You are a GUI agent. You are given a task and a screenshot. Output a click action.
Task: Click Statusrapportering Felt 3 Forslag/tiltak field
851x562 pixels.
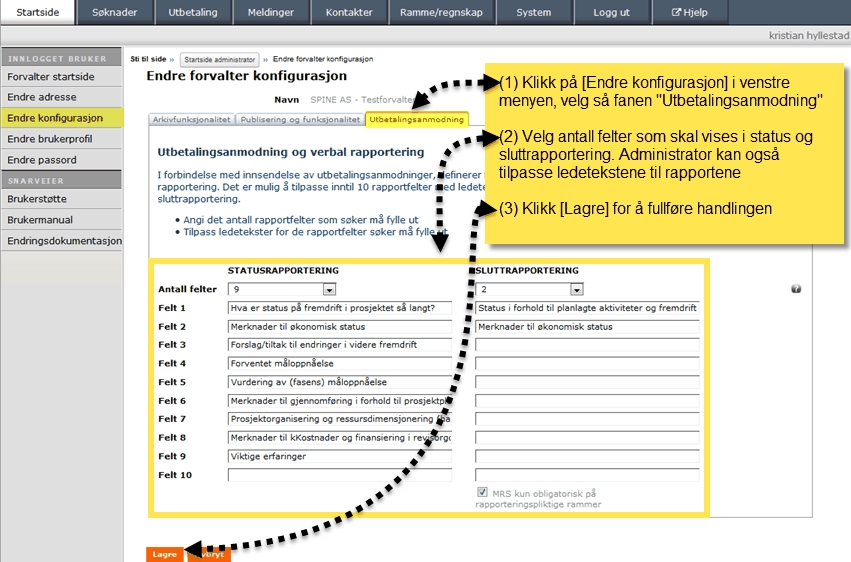(340, 345)
